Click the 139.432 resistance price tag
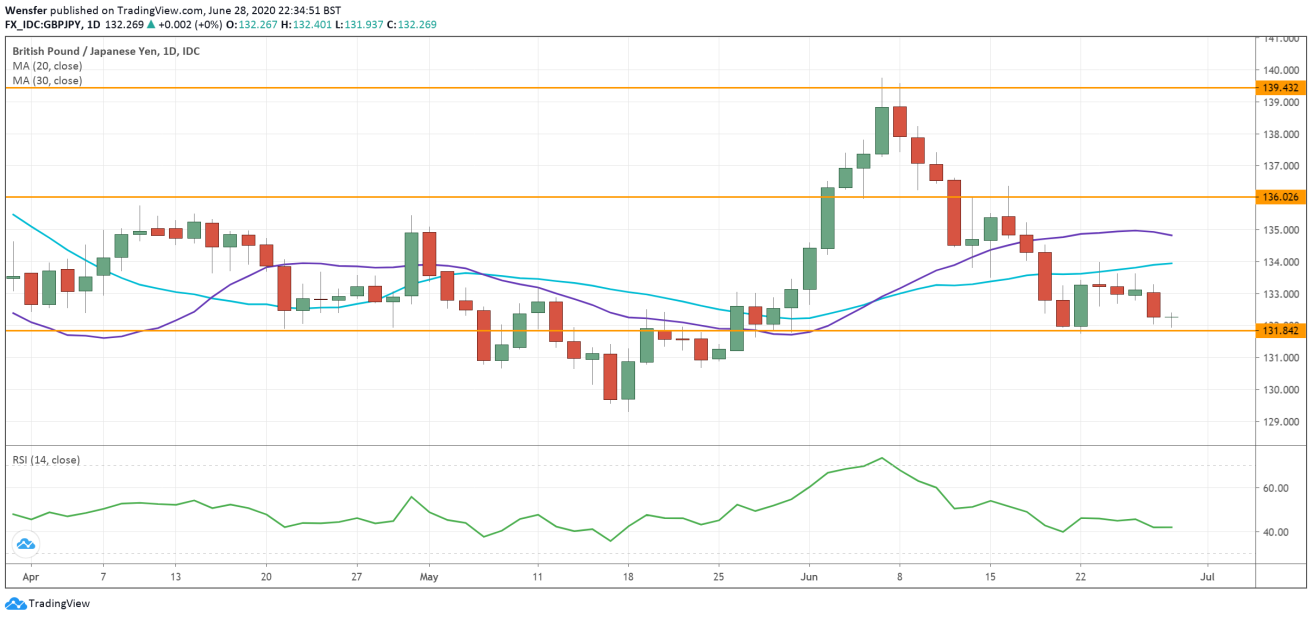The height and width of the screenshot is (619, 1312). point(1283,88)
